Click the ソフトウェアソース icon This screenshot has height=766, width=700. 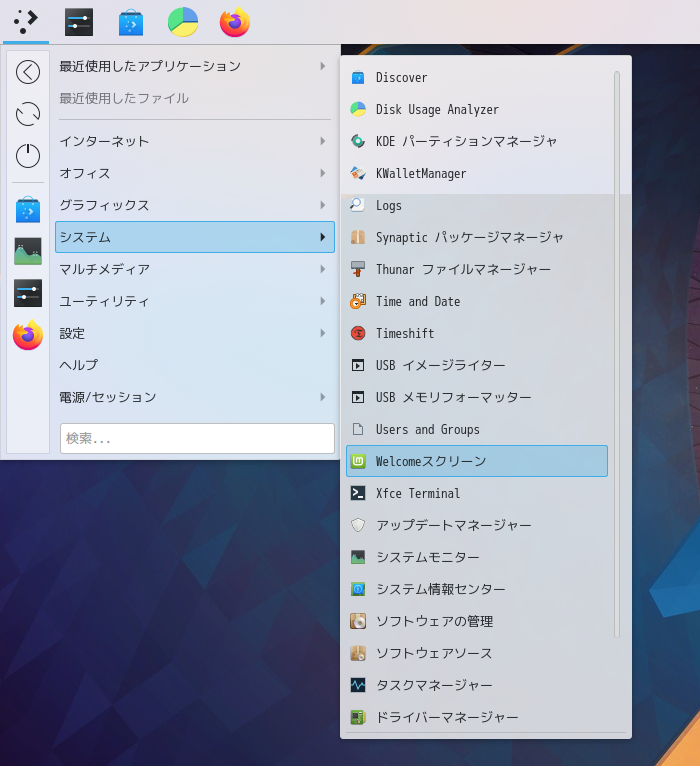tap(358, 653)
